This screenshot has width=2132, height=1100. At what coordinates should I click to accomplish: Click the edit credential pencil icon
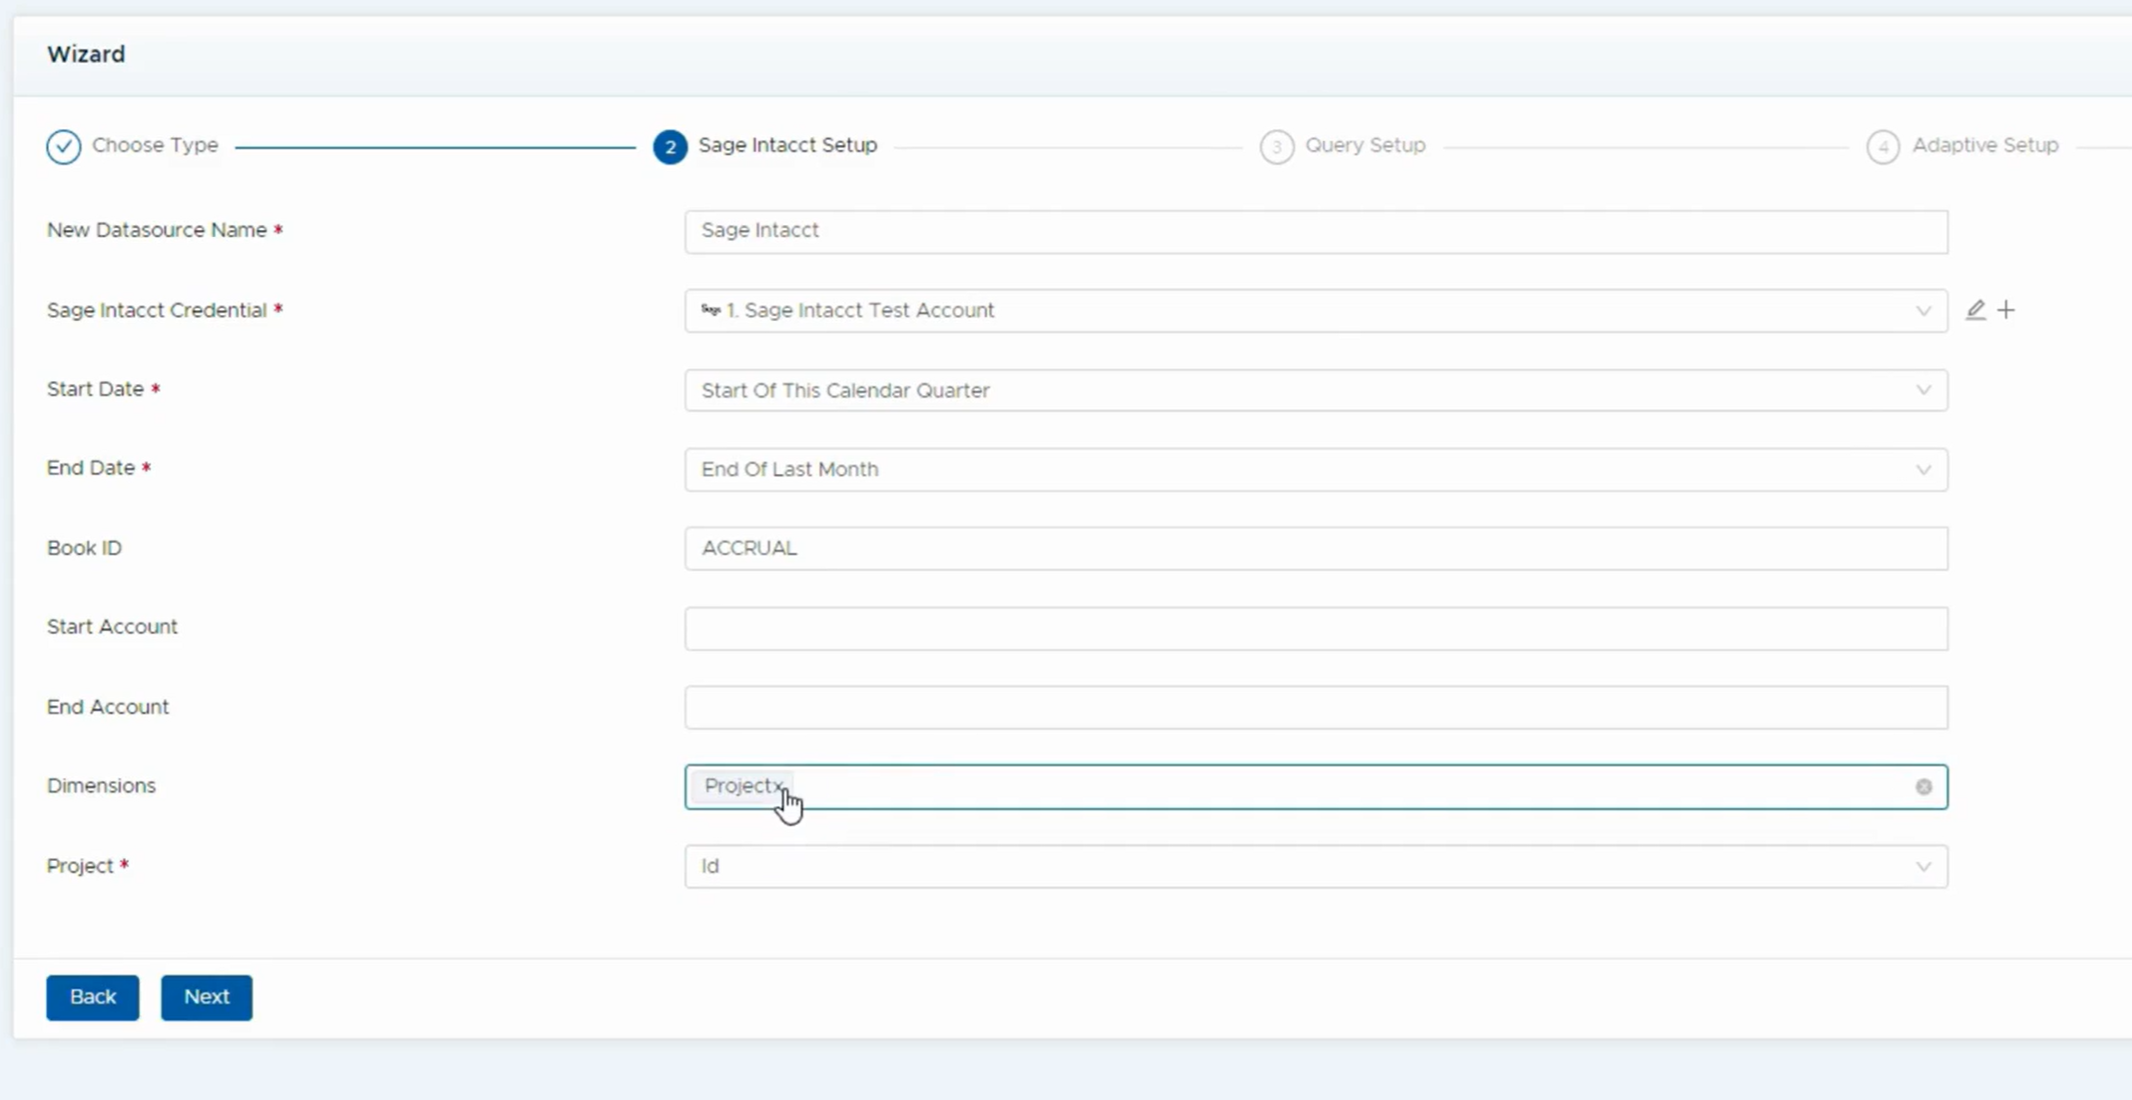pyautogui.click(x=1975, y=310)
